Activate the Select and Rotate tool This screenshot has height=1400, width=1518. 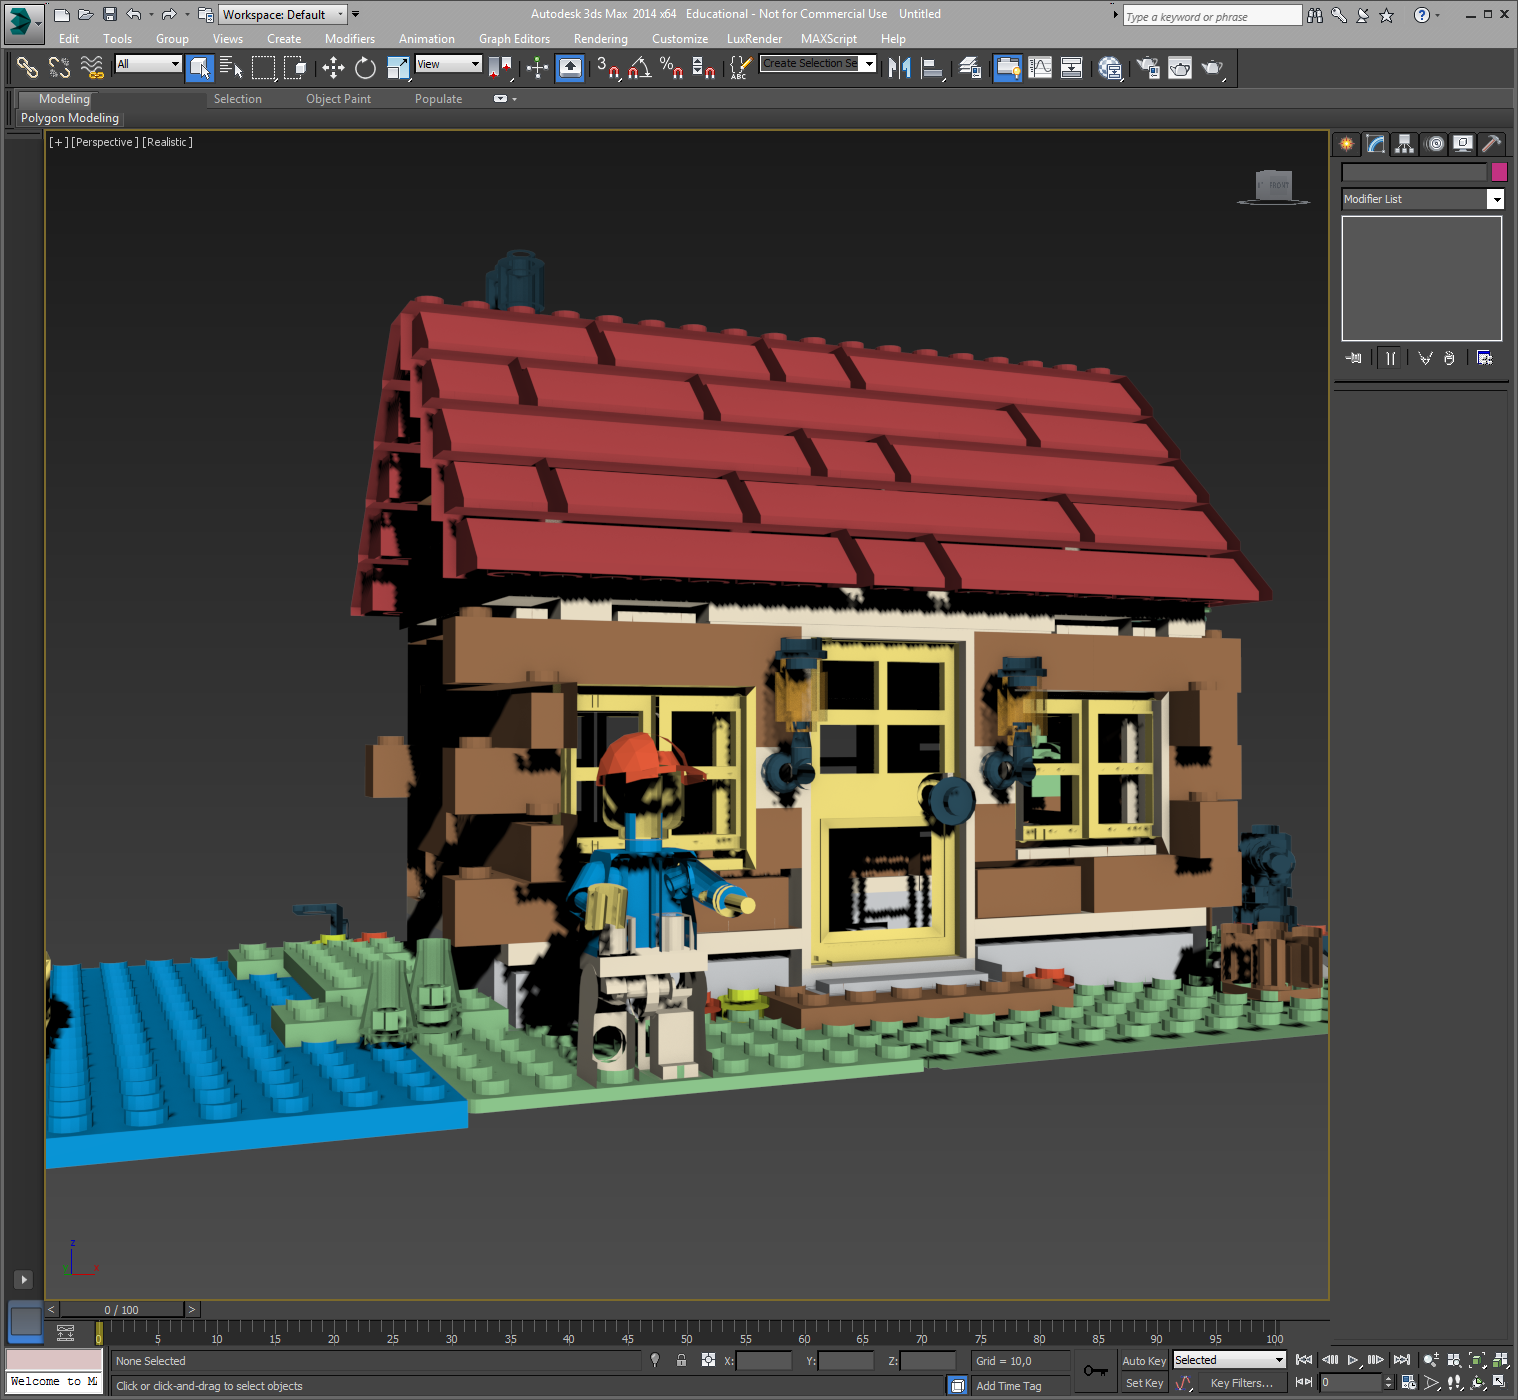tap(365, 68)
